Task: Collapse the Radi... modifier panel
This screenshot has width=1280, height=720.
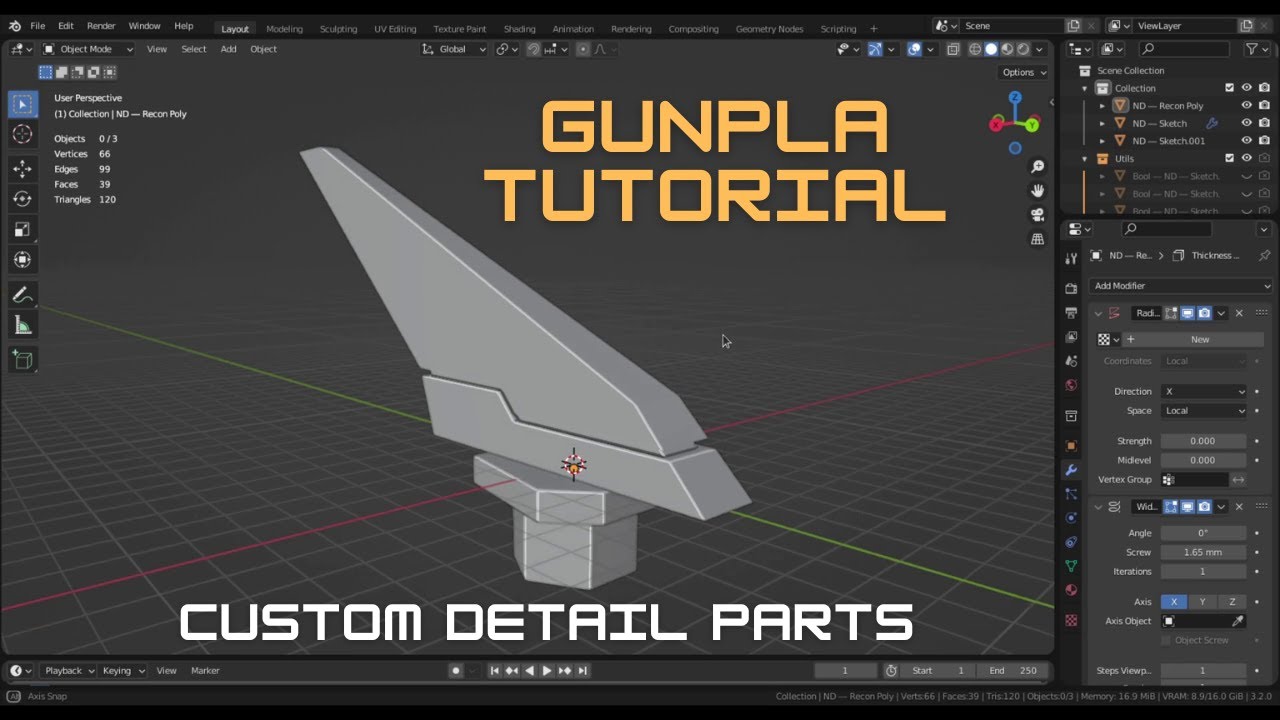Action: coord(1097,313)
